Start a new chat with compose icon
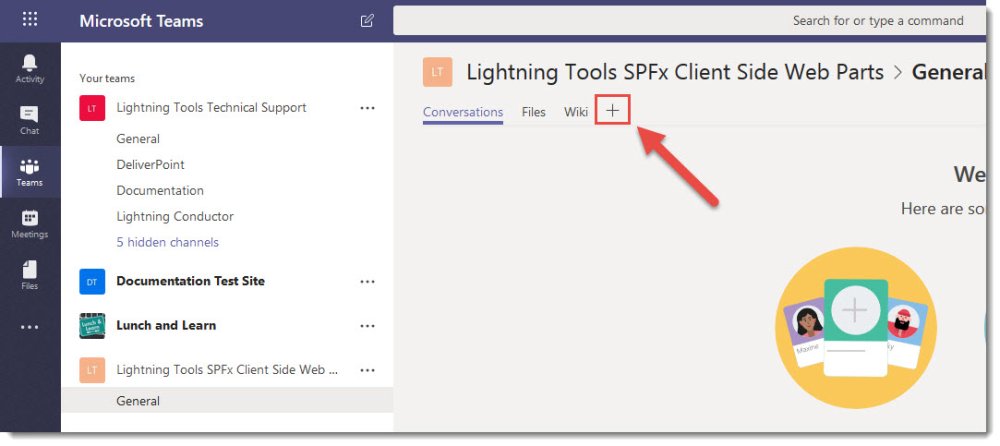 point(367,20)
